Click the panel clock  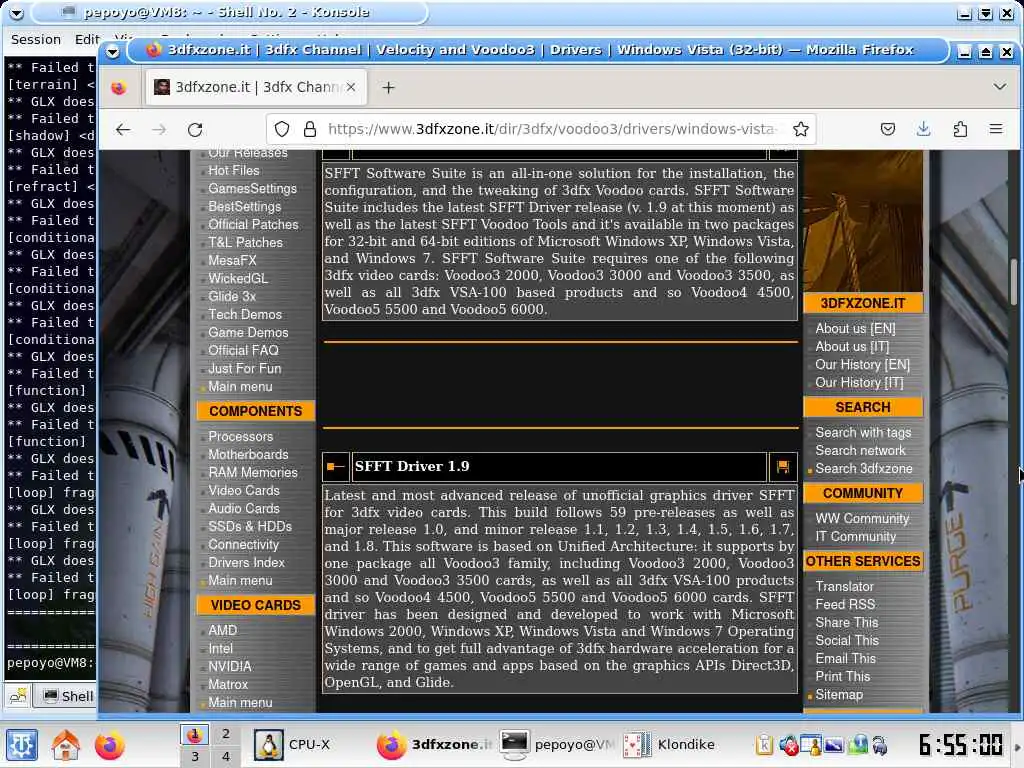[x=960, y=744]
